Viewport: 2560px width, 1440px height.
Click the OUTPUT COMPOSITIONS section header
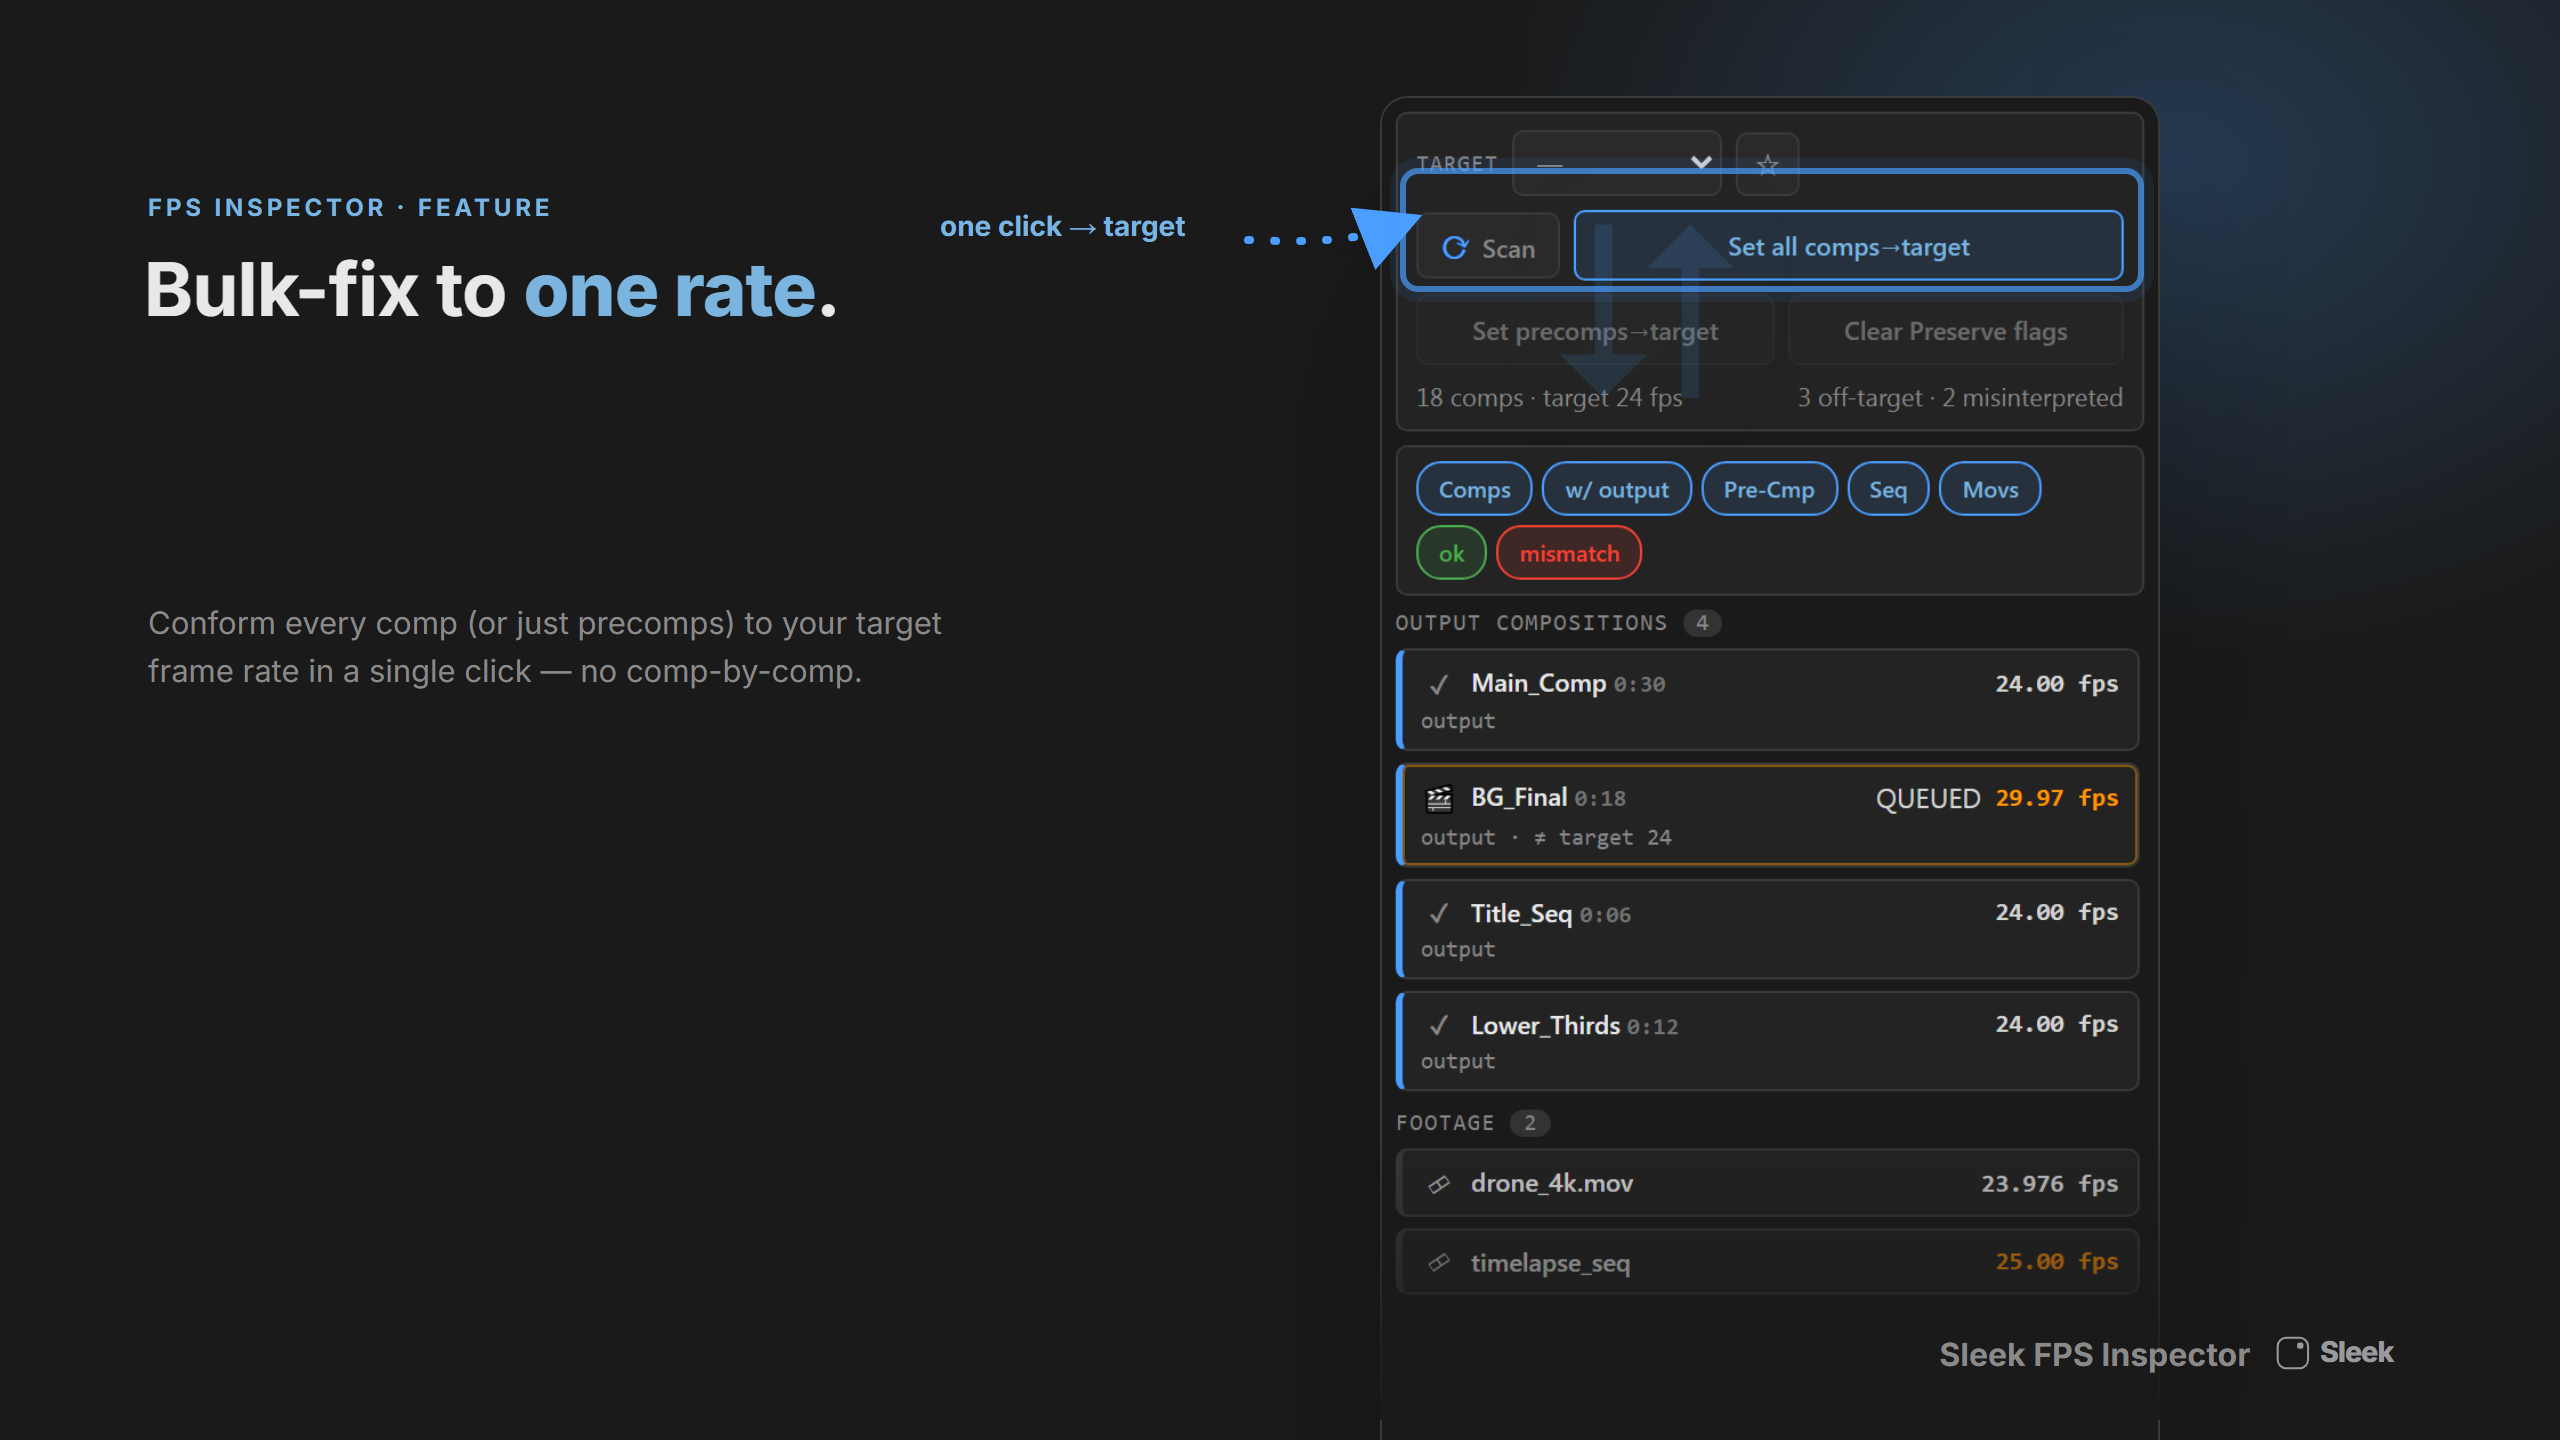point(1531,623)
